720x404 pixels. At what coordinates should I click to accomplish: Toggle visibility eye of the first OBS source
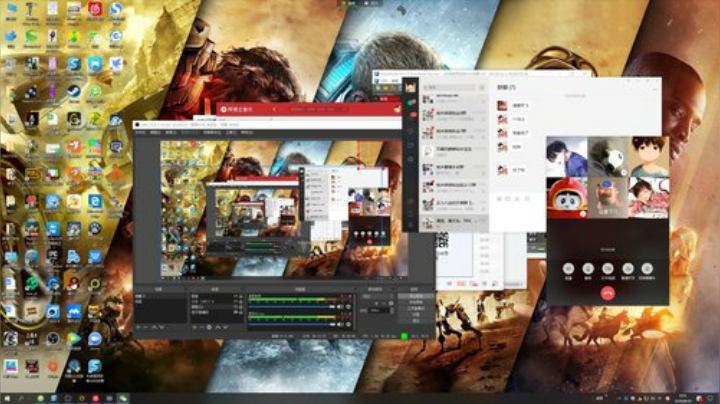(x=235, y=297)
